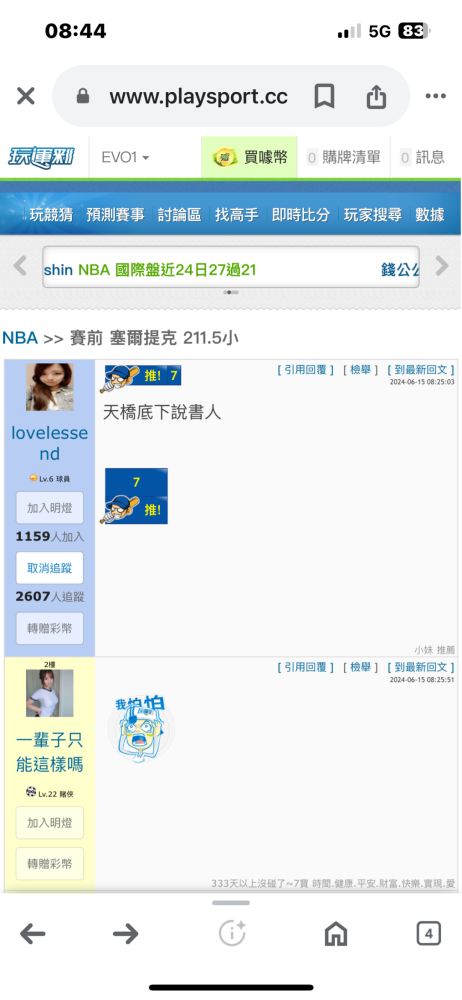Toggle 取消追蹤 for lovelessend
Viewport: 462px width, 1000px height.
[x=50, y=568]
